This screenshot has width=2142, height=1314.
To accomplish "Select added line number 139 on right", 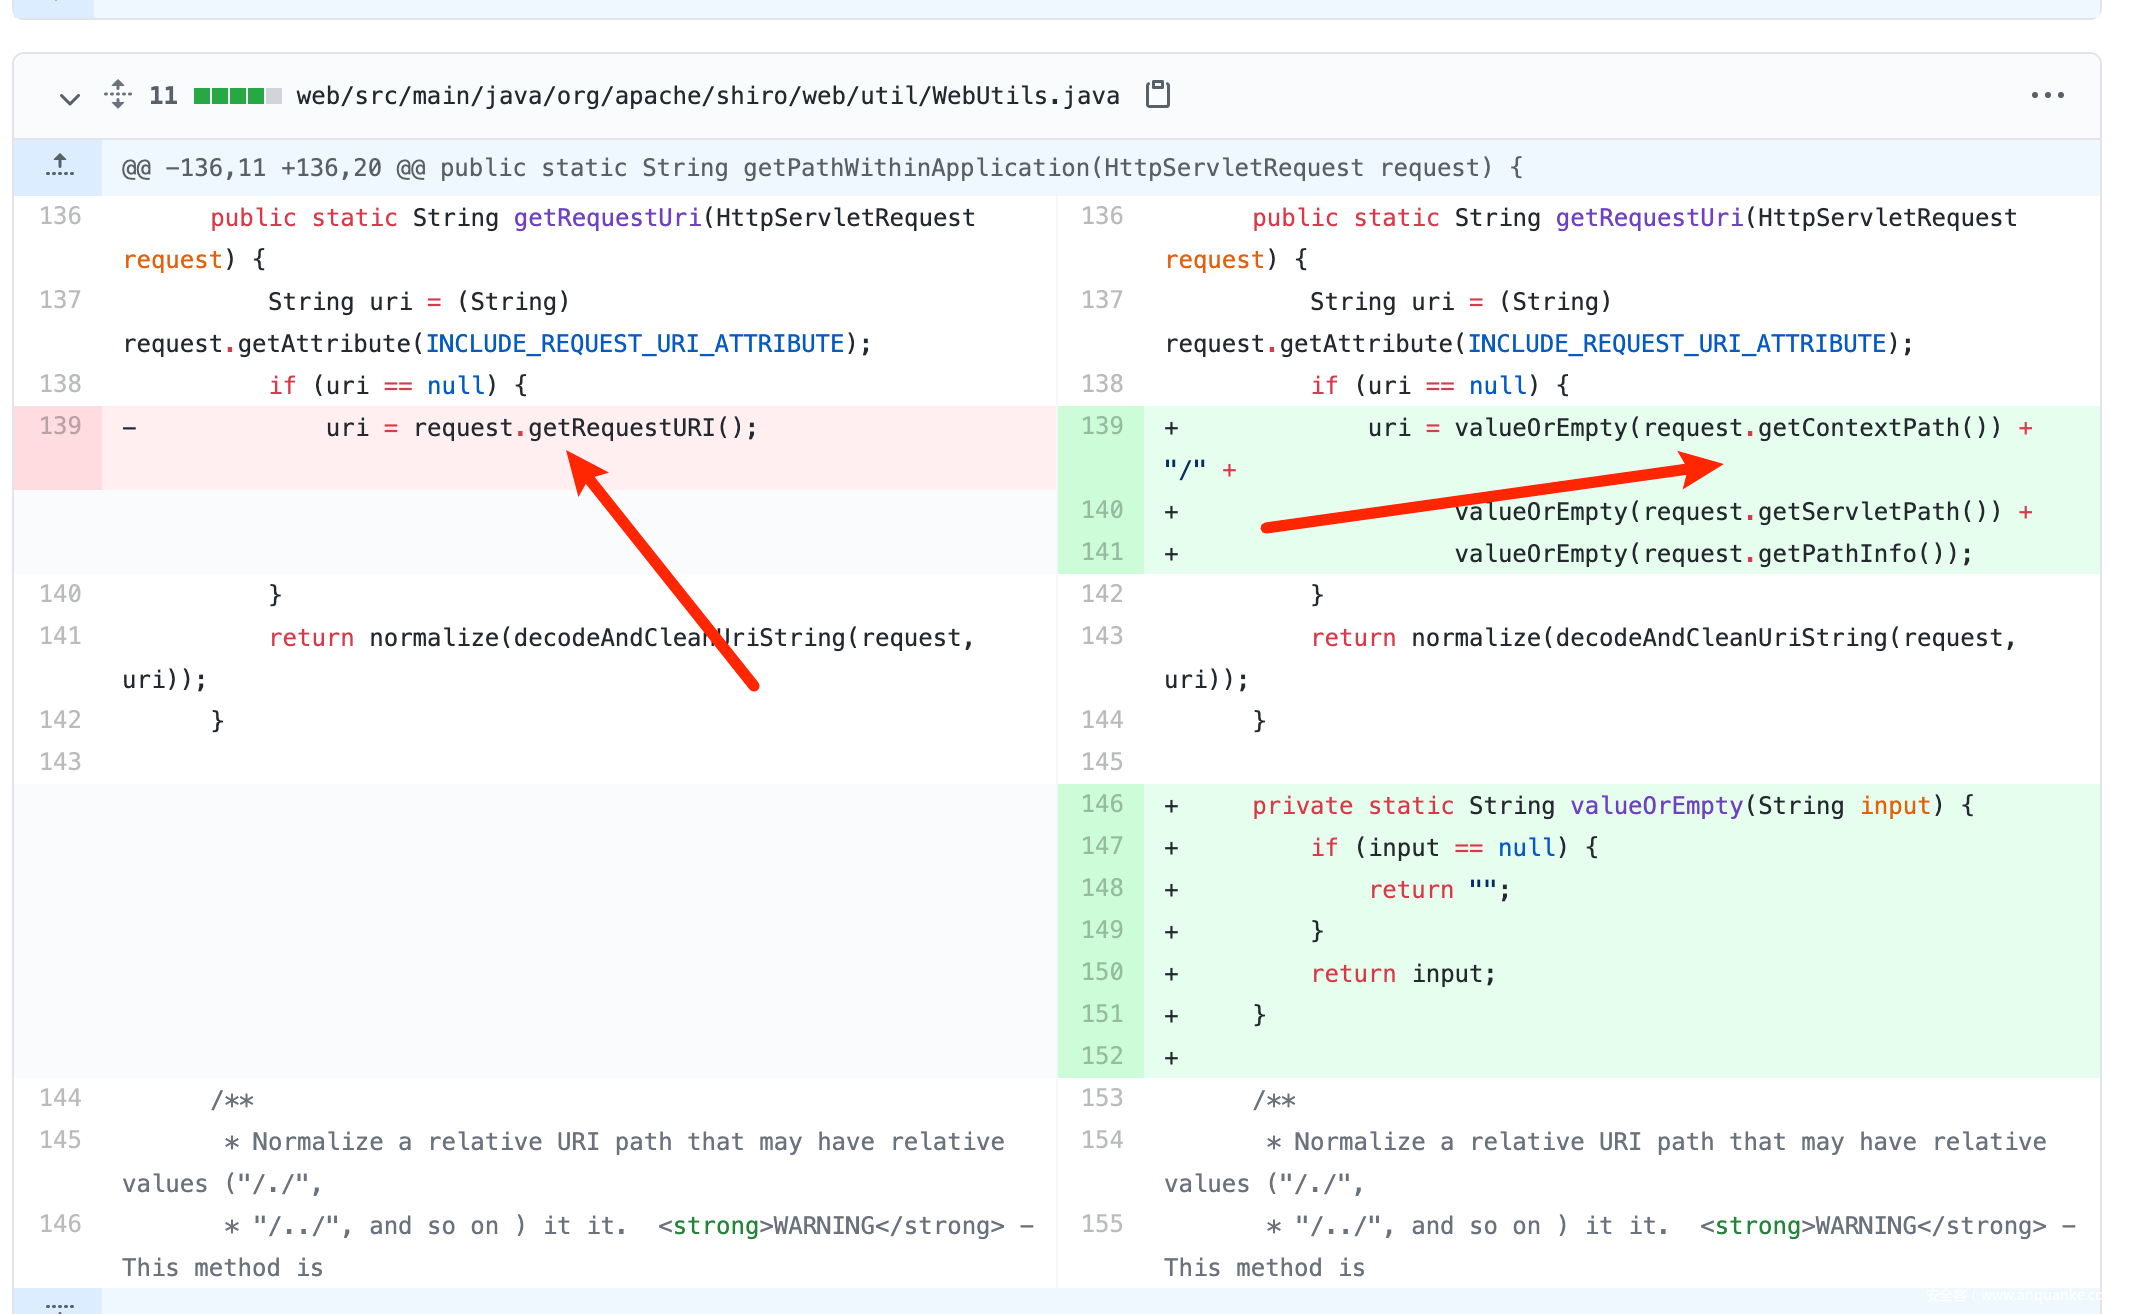I will click(x=1101, y=427).
